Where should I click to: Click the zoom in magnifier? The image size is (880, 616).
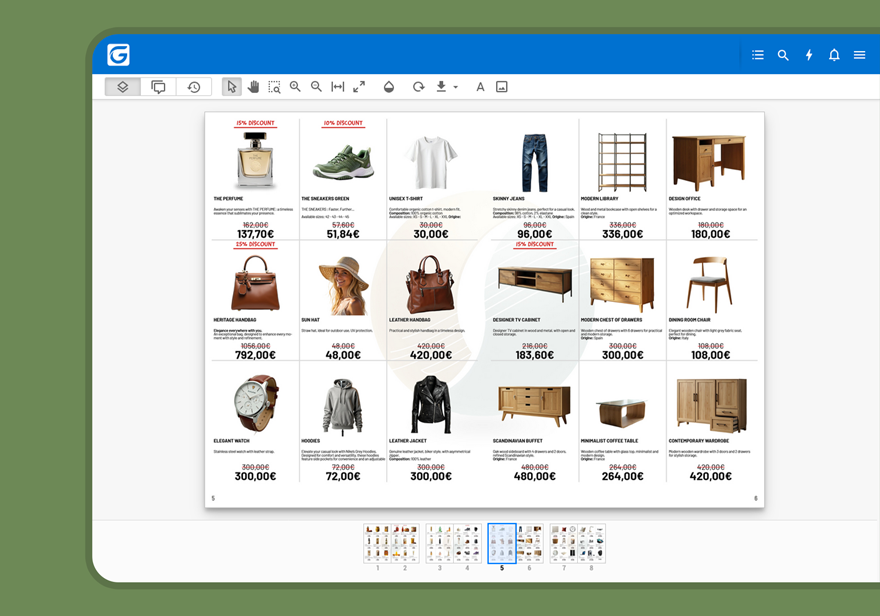295,86
